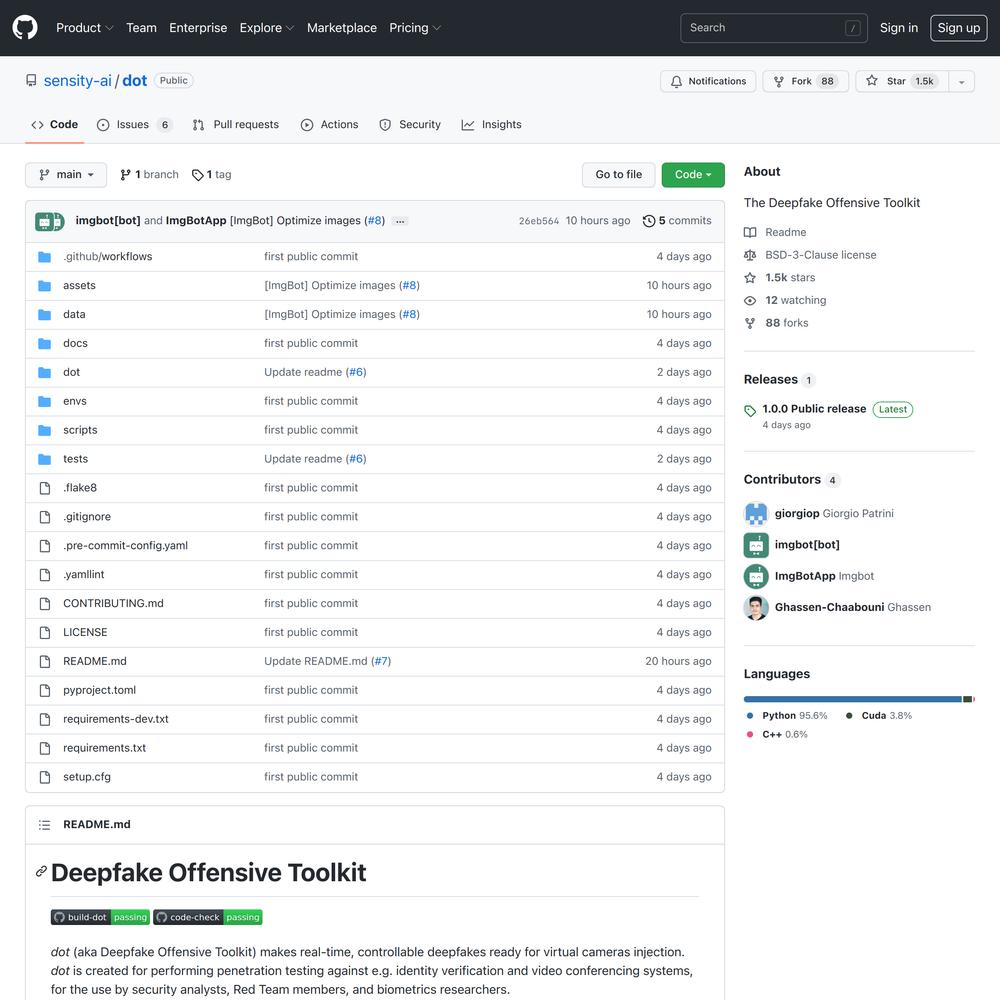Screen dimensions: 1000x1000
Task: Open the pyproject.toml file
Action: pos(99,690)
